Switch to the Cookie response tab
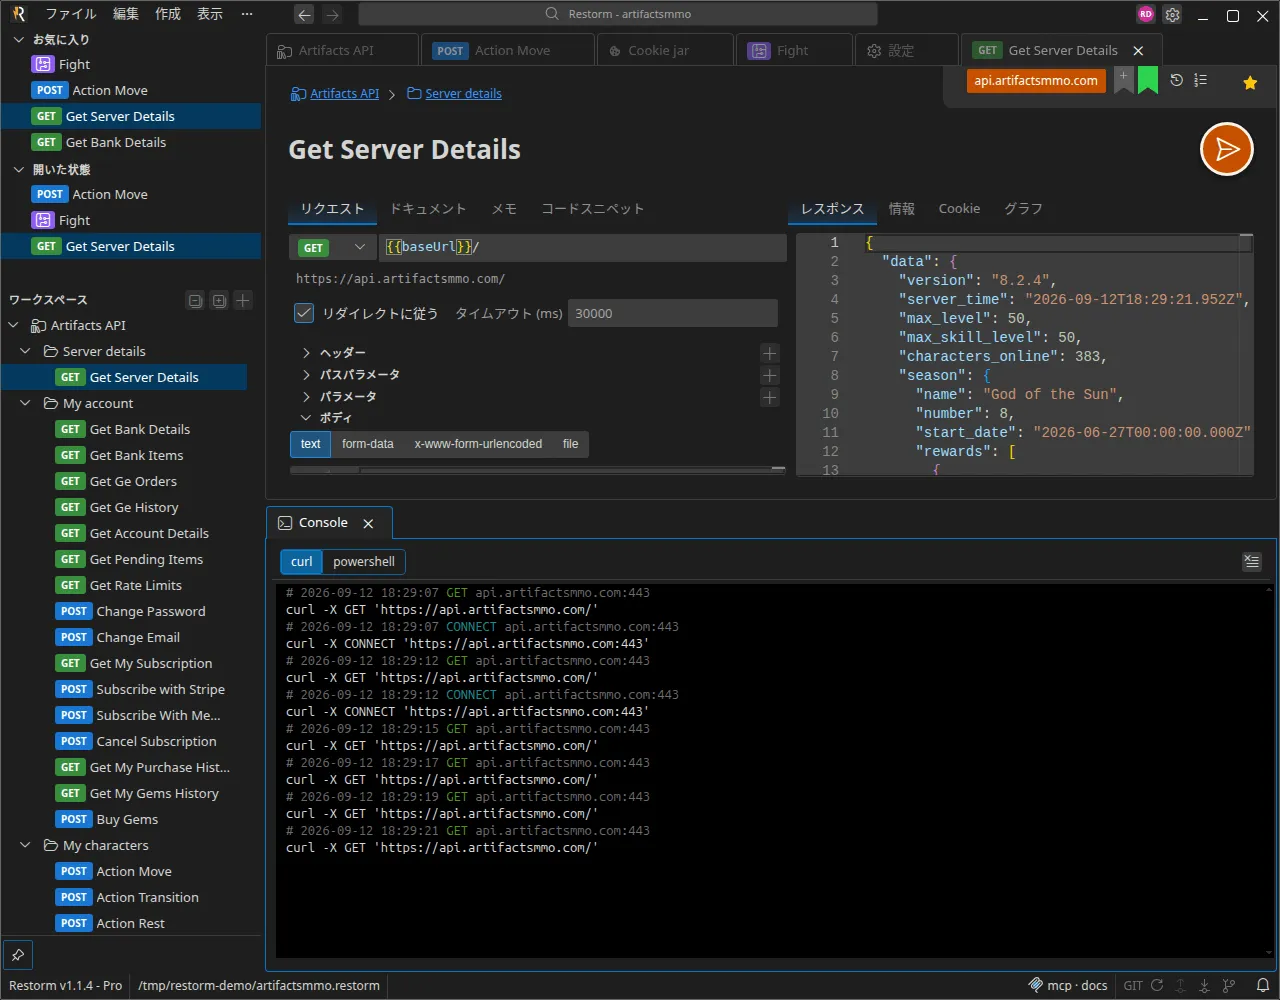This screenshot has height=1000, width=1280. pos(959,209)
